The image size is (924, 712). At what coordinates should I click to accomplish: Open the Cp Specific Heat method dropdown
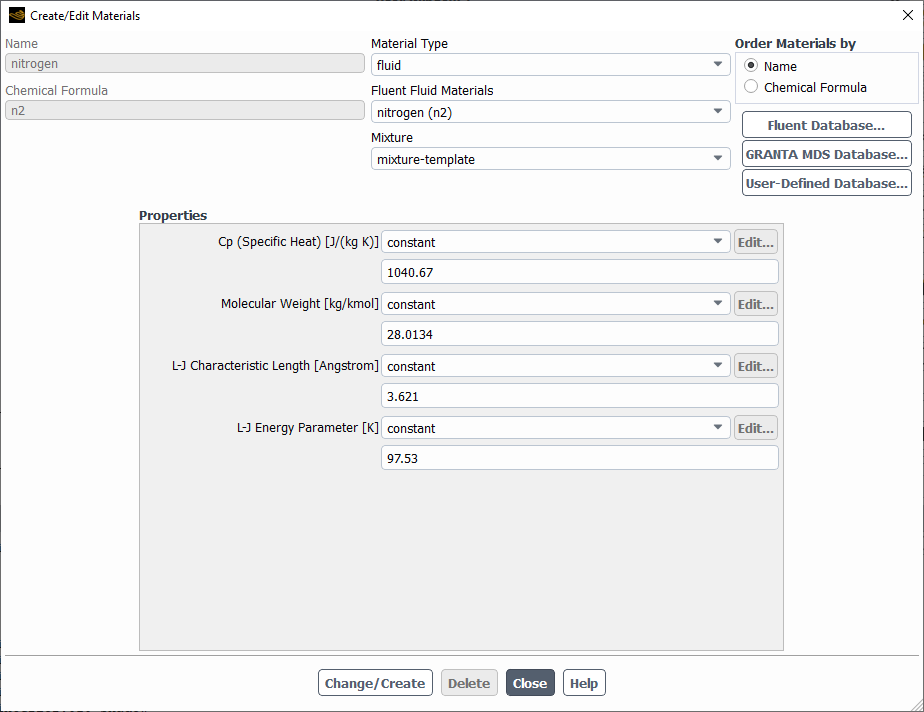556,242
